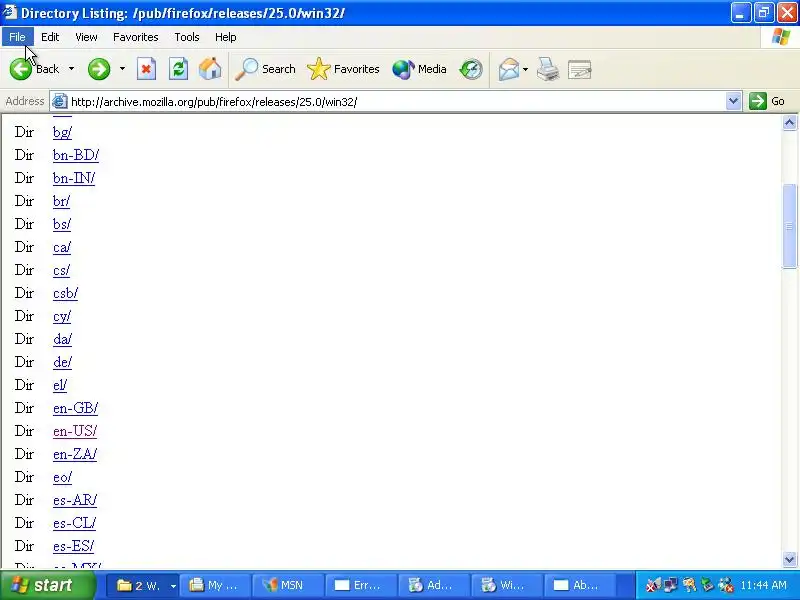Open the Edit menu

coord(50,37)
